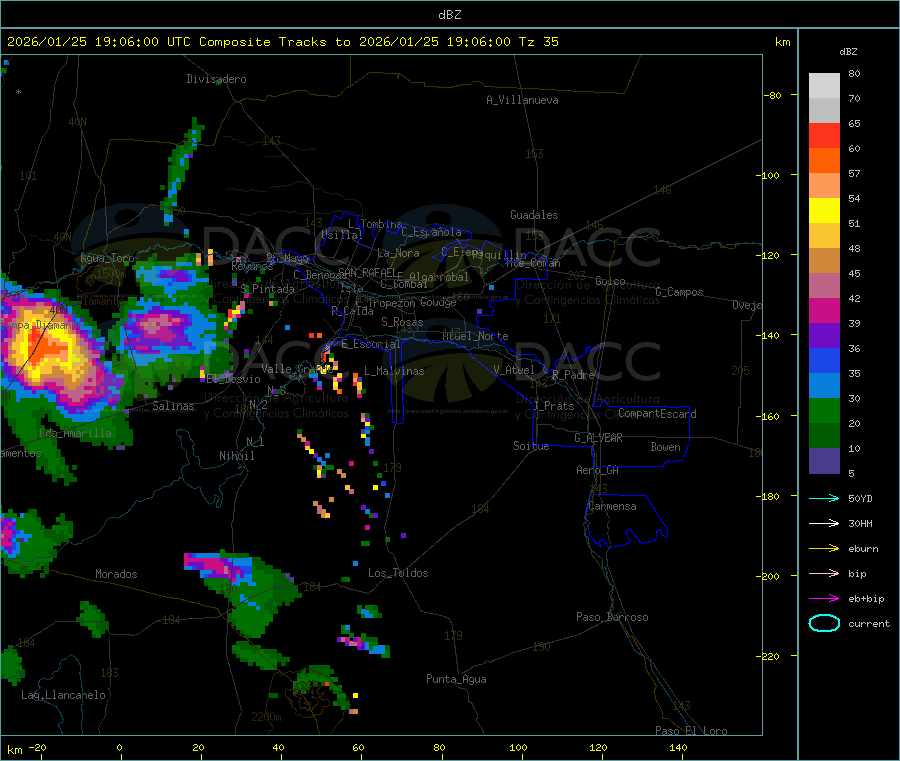Click the 'SAN_RAFAEL' map label
900x761 pixels.
pyautogui.click(x=367, y=272)
